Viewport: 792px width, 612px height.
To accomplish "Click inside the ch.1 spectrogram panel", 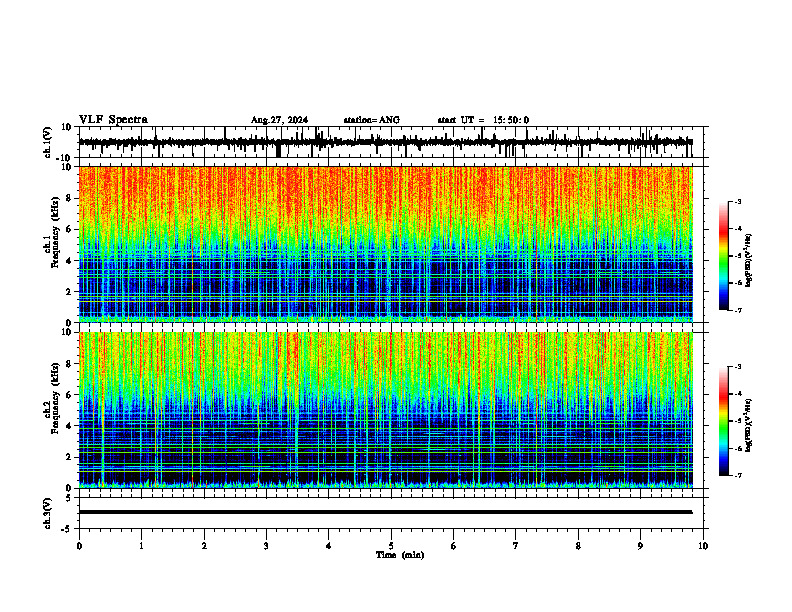I will tap(385, 244).
